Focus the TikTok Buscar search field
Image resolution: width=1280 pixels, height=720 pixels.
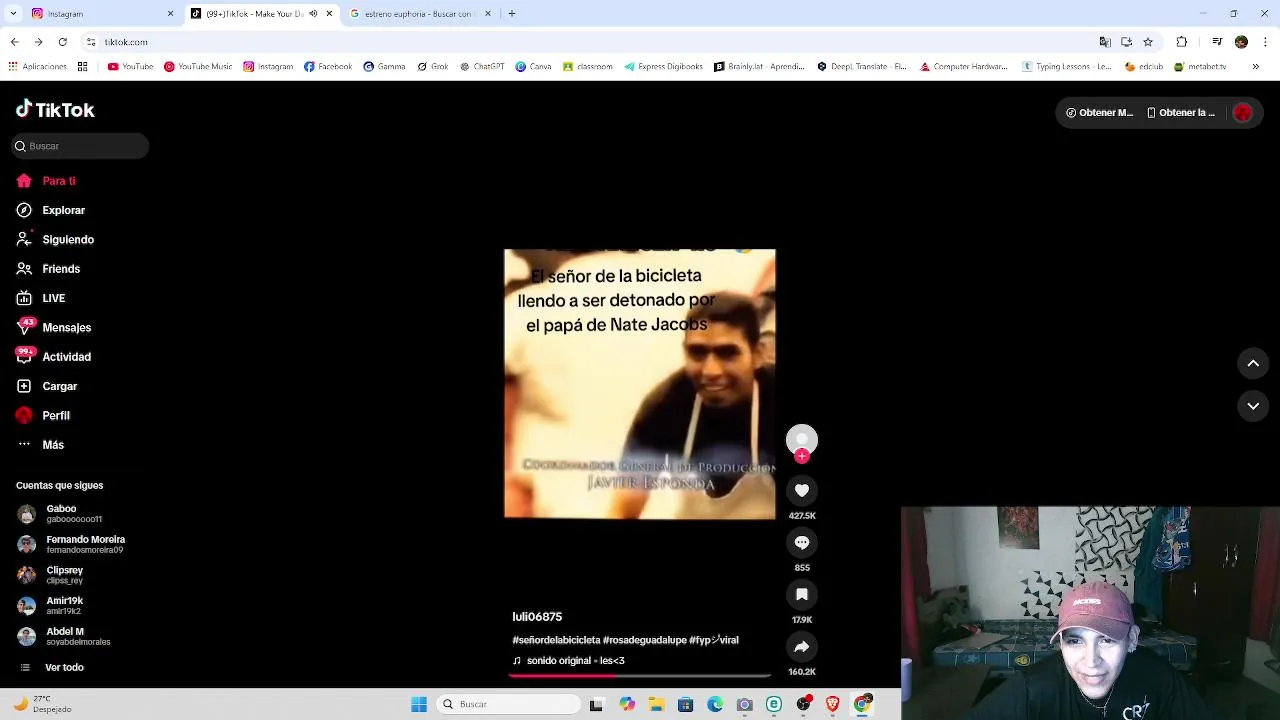[x=80, y=146]
